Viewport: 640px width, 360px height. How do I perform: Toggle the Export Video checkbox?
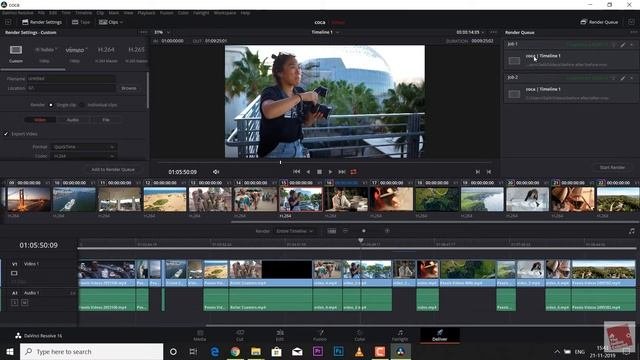pyautogui.click(x=6, y=134)
